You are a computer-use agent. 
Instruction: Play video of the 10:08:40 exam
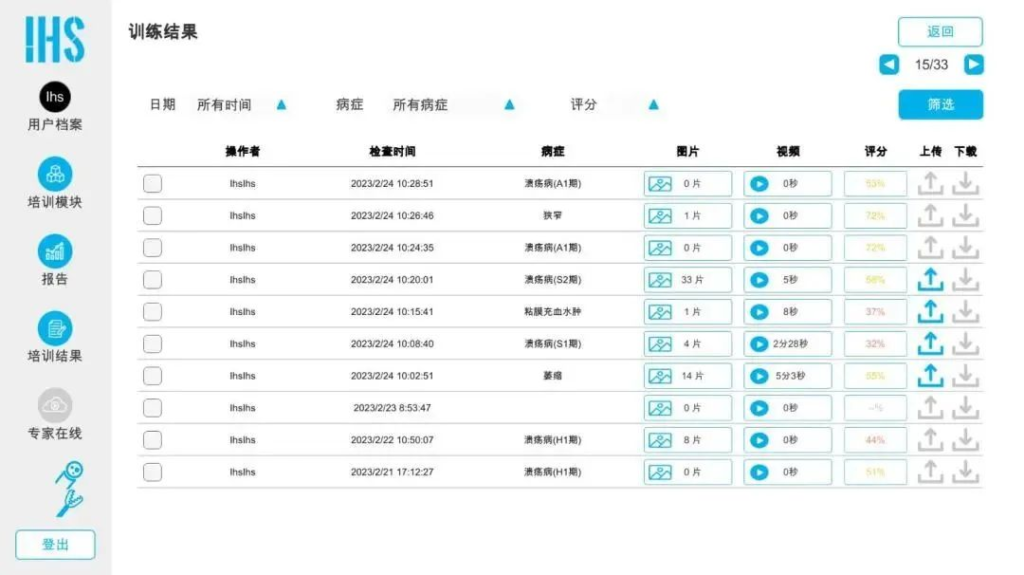(760, 344)
